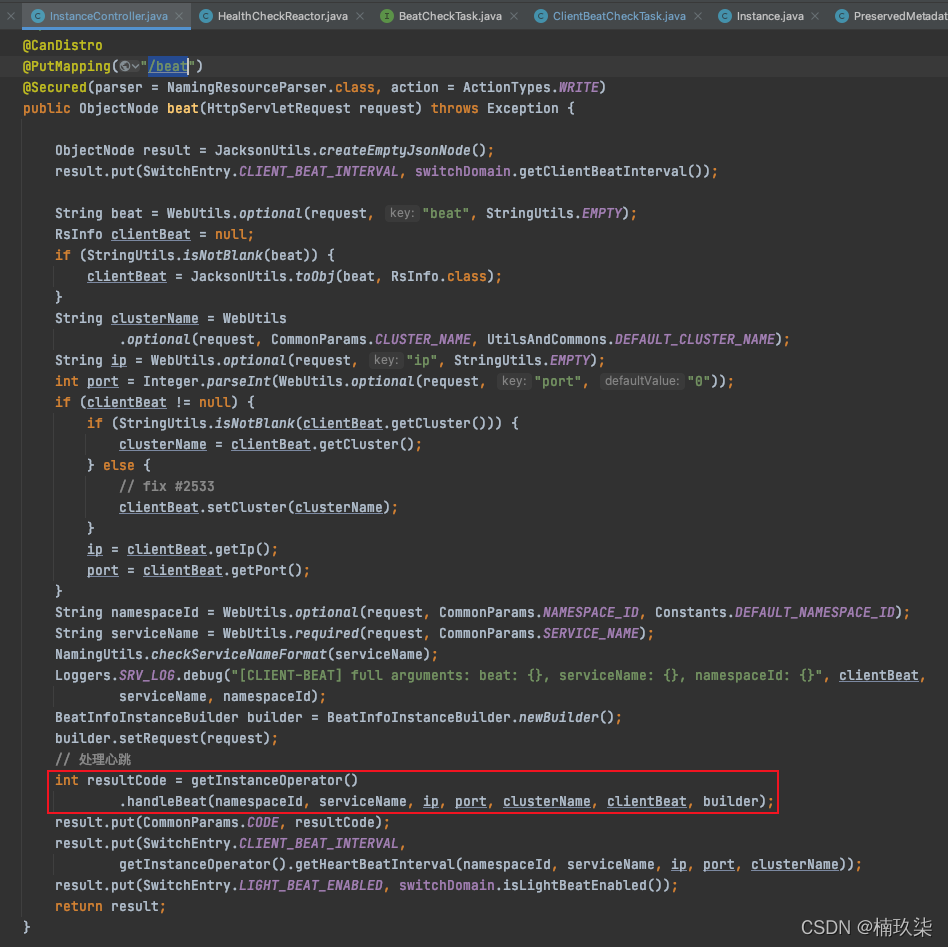Viewport: 948px width, 947px height.
Task: Close the partially hidden leftmost tab
Action: 11,16
